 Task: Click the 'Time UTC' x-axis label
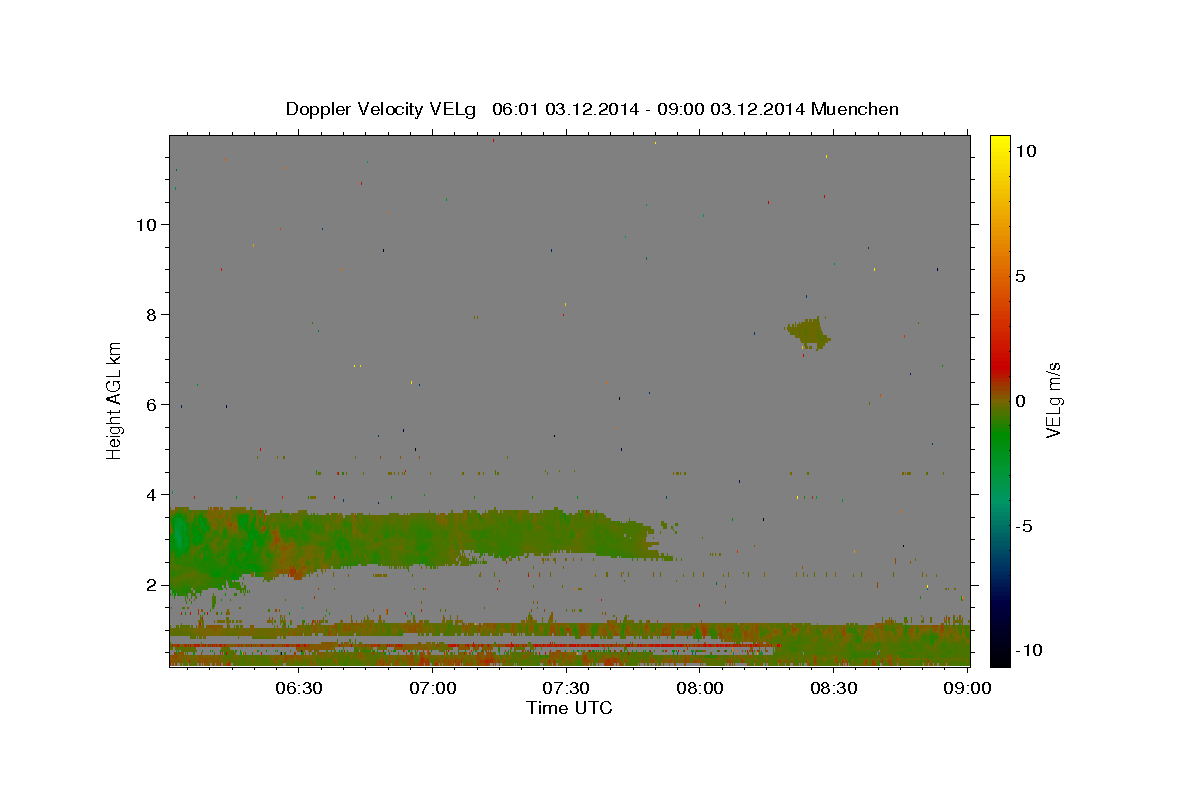(569, 708)
